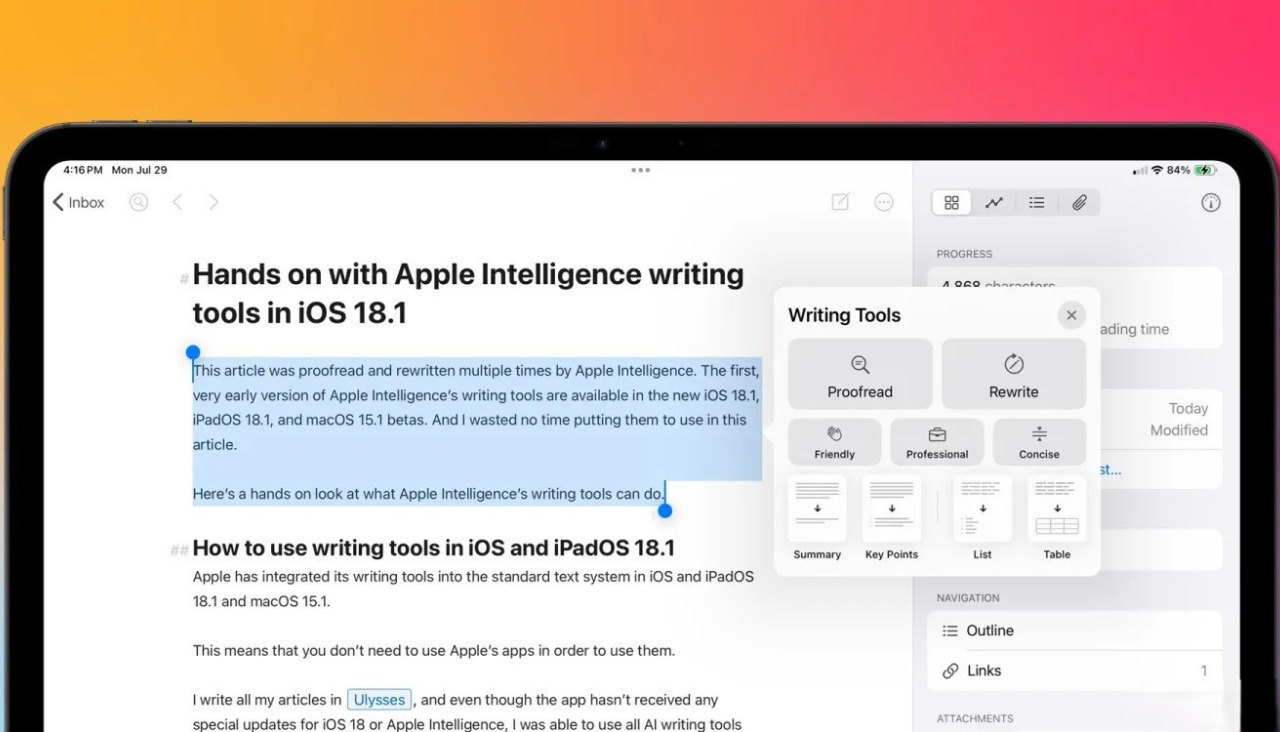Image resolution: width=1280 pixels, height=732 pixels.
Task: Expand the Outline navigation row
Action: point(1075,631)
